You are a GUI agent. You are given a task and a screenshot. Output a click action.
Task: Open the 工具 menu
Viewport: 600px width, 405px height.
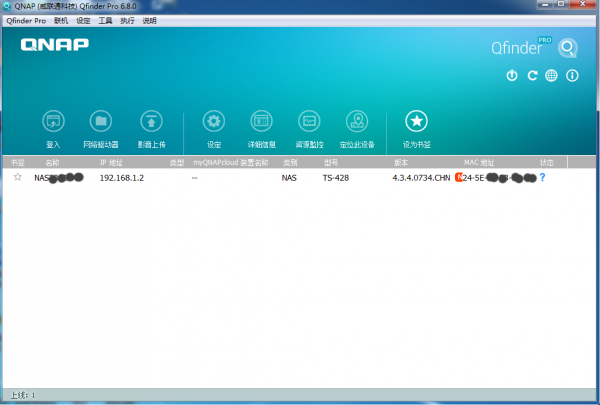coord(105,20)
